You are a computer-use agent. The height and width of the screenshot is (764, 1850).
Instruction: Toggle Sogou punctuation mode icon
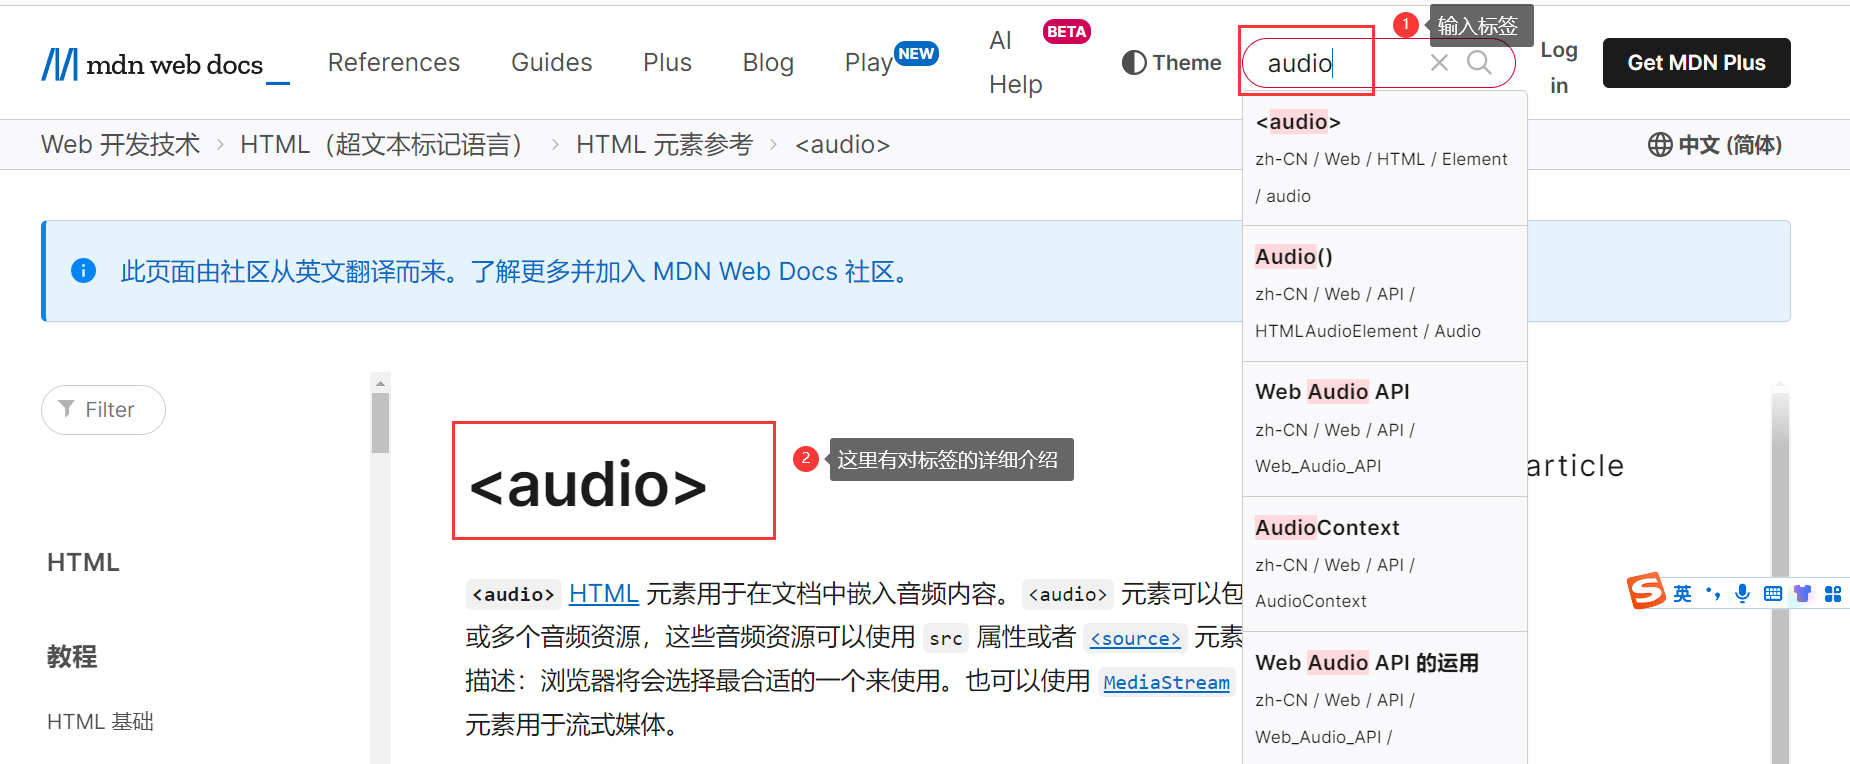pos(1712,594)
